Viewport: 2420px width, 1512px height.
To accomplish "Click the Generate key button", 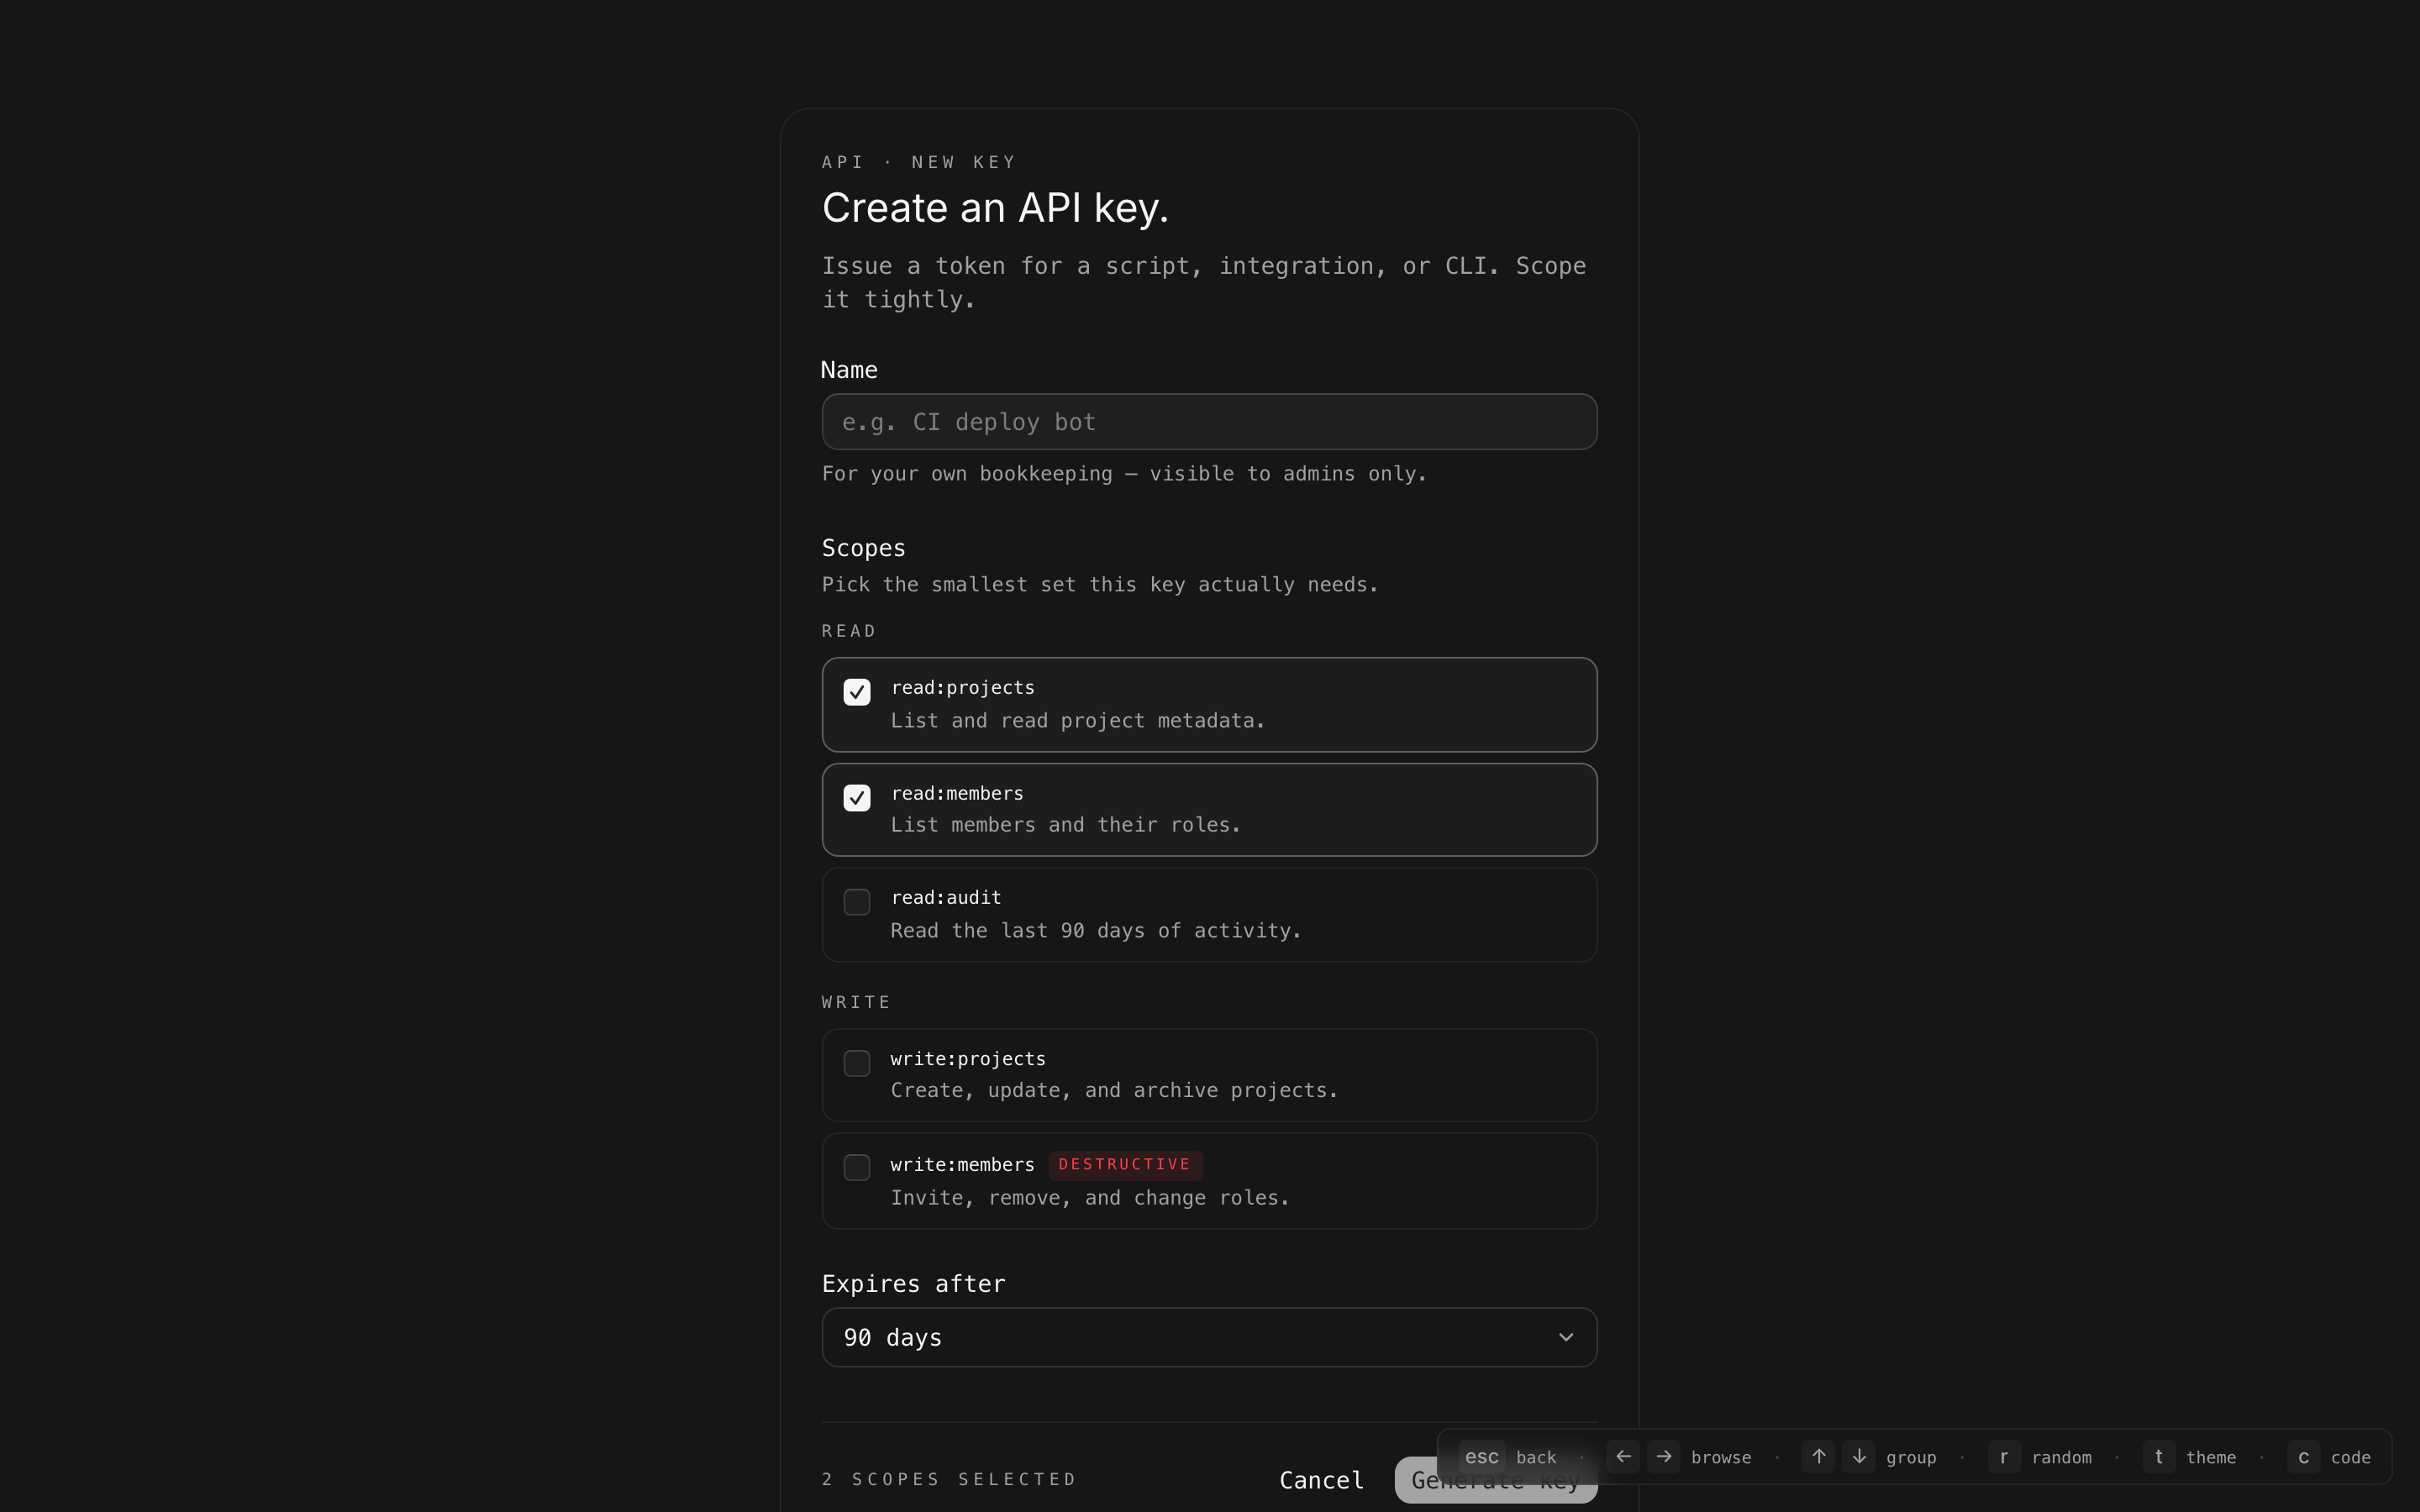I will (x=1415, y=1480).
